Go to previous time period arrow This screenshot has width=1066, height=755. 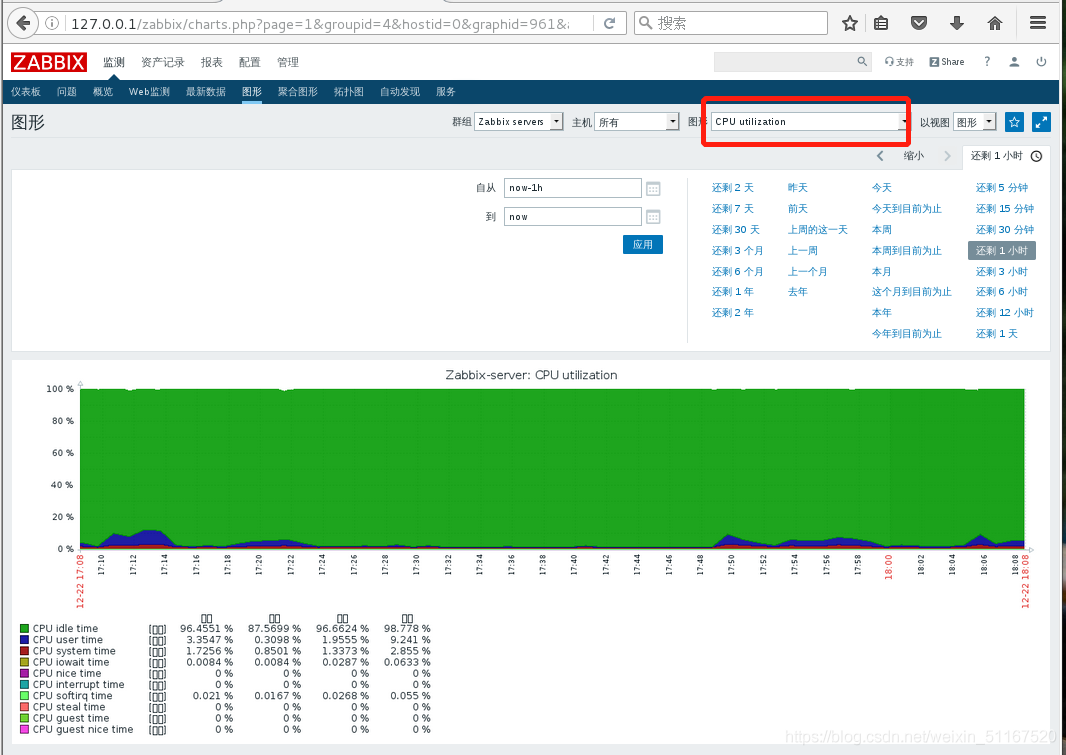[880, 156]
